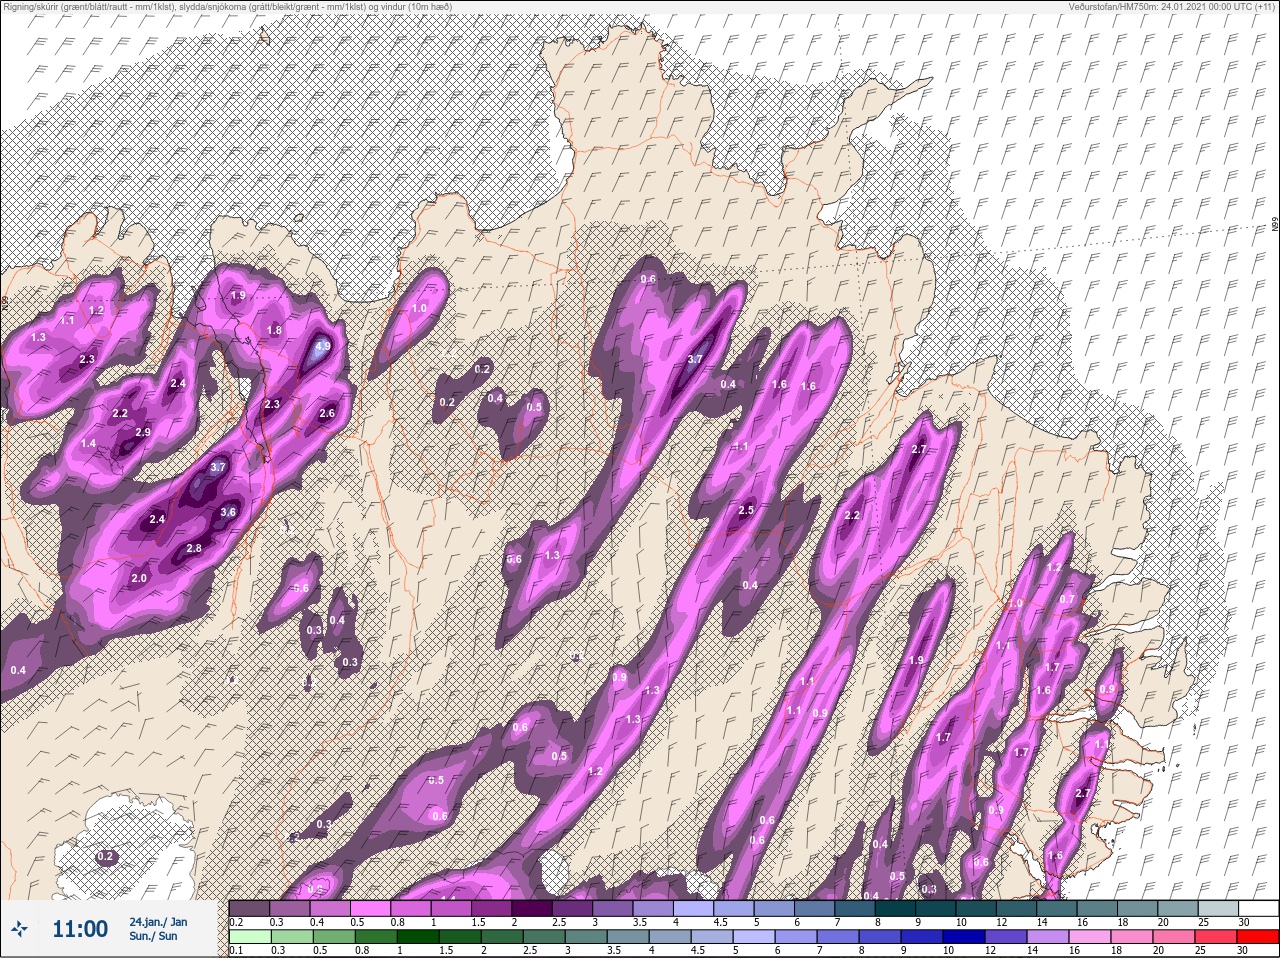
Task: Click the 2.9 precipitation value on the map
Action: coord(142,433)
